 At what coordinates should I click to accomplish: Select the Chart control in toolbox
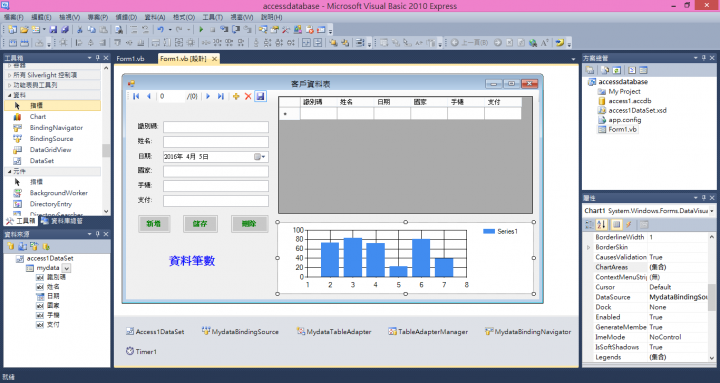tap(38, 117)
